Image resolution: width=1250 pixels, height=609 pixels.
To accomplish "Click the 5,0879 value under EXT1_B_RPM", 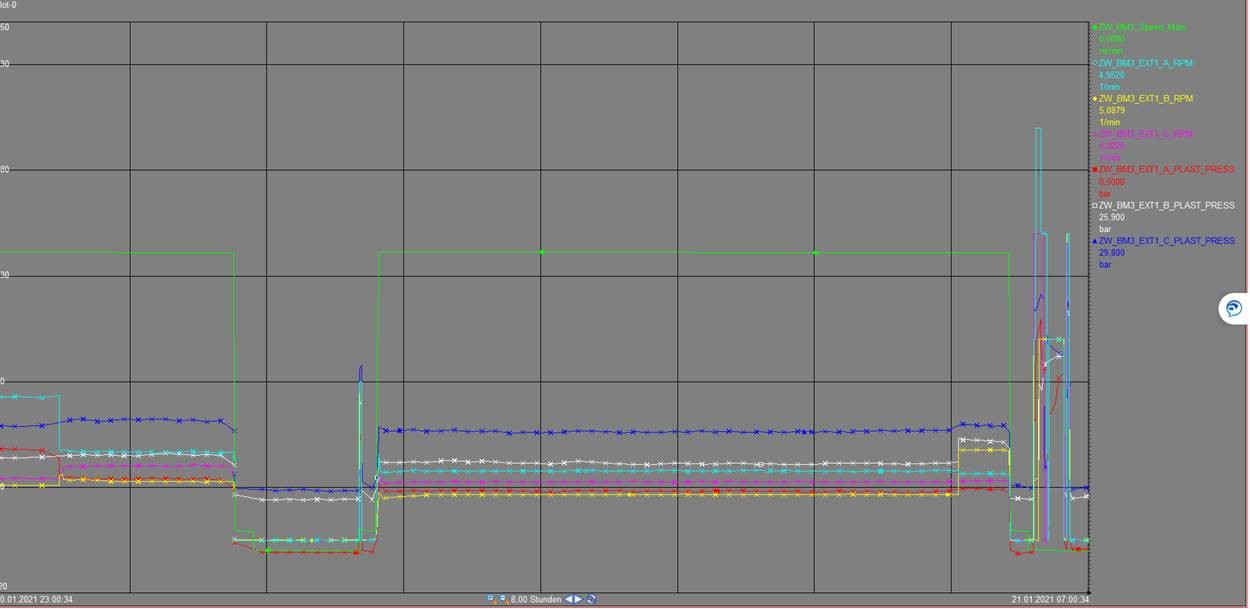I will 1112,110.
